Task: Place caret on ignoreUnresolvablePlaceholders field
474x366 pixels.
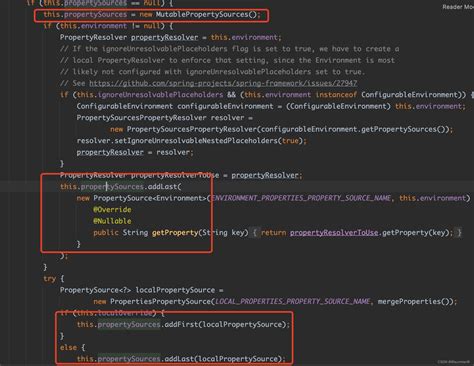Action: coord(160,95)
